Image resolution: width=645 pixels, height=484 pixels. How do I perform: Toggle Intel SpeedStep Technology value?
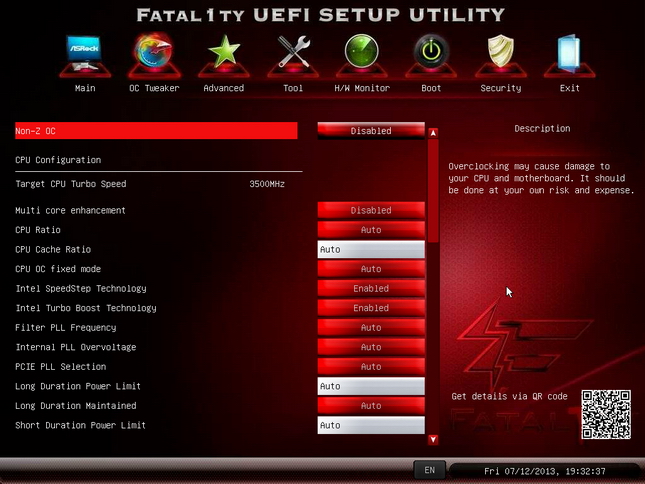[x=371, y=288]
